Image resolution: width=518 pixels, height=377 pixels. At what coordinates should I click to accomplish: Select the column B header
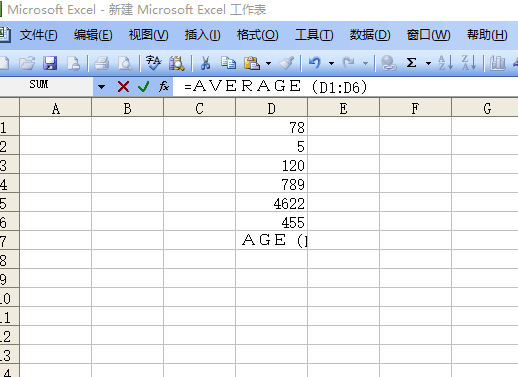127,108
